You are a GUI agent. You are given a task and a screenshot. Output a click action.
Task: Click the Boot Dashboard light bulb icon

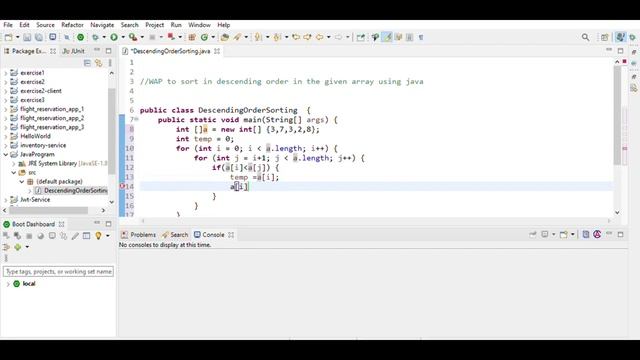(98, 236)
